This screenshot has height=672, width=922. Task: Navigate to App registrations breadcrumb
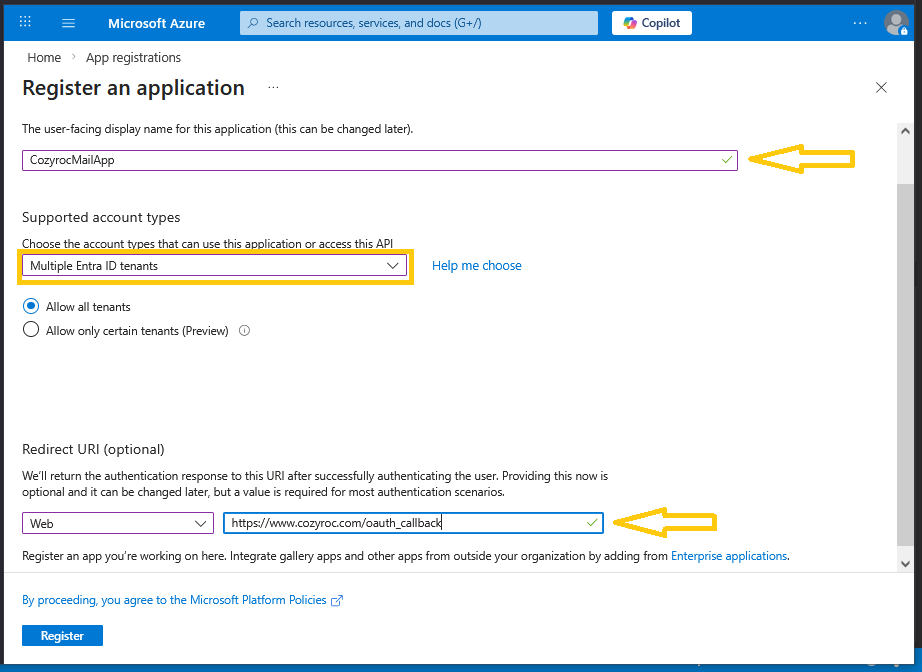click(x=133, y=58)
